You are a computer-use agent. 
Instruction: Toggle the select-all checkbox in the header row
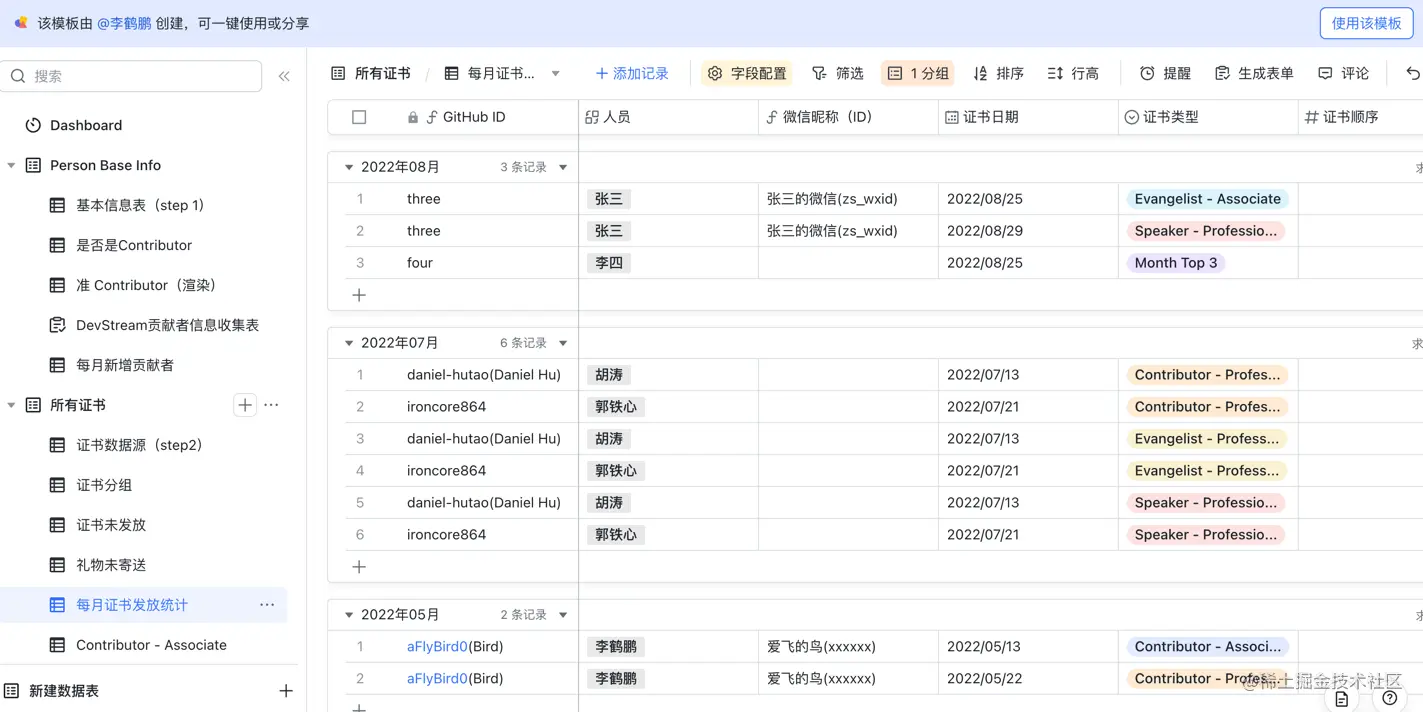pyautogui.click(x=360, y=117)
